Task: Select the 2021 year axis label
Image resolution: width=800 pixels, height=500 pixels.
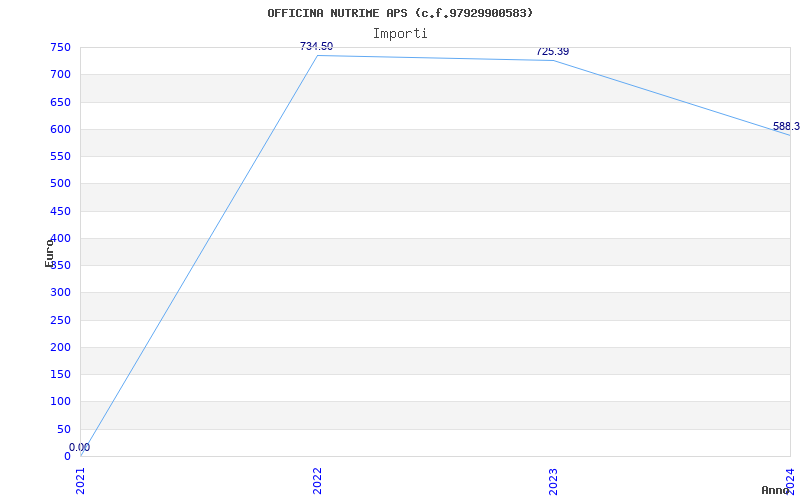Action: (x=81, y=481)
